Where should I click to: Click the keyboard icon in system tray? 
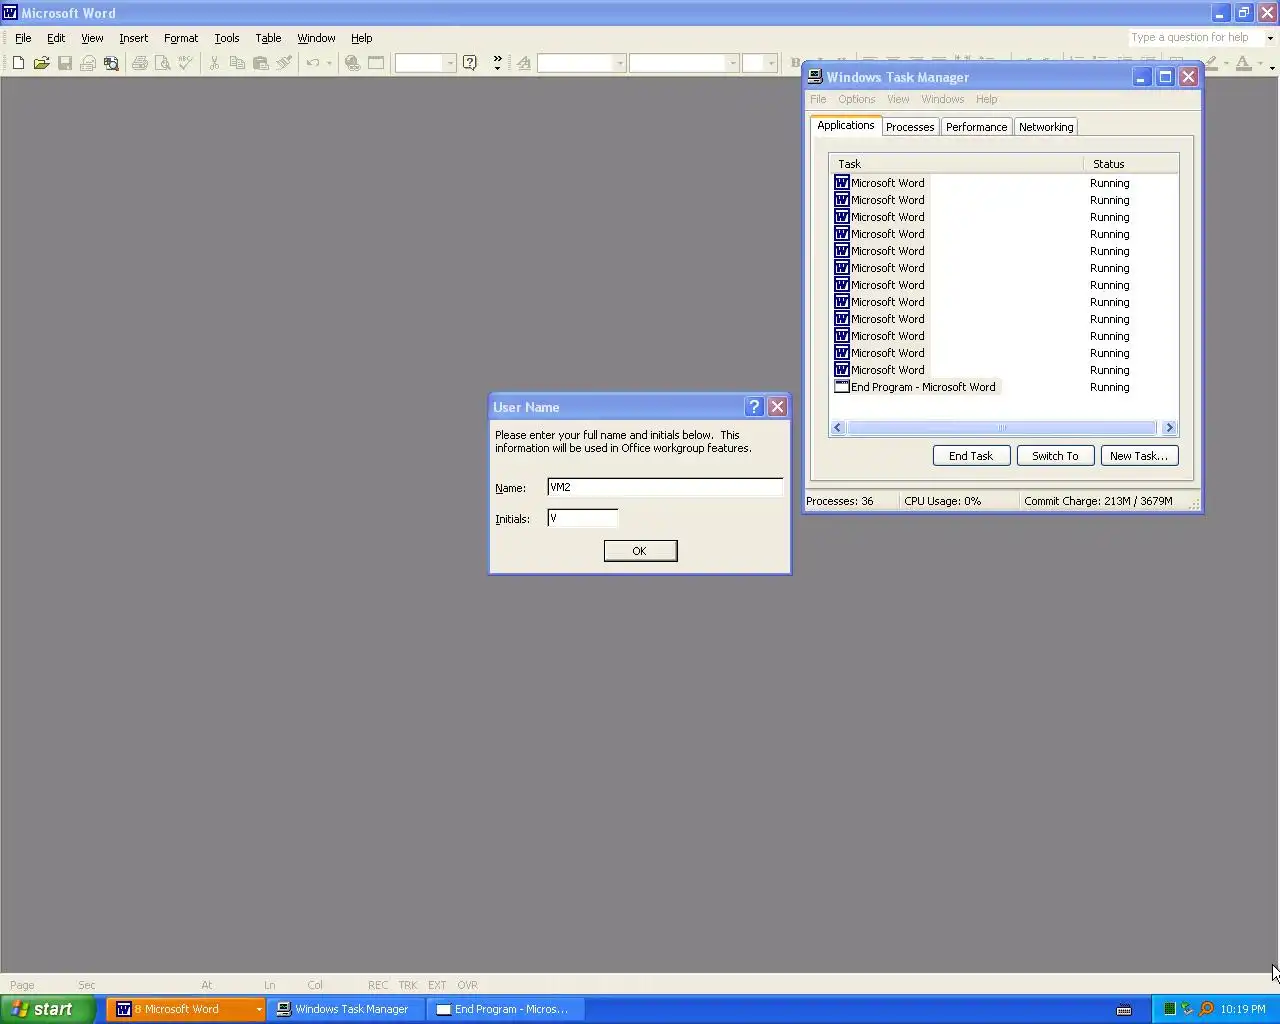tap(1124, 1009)
